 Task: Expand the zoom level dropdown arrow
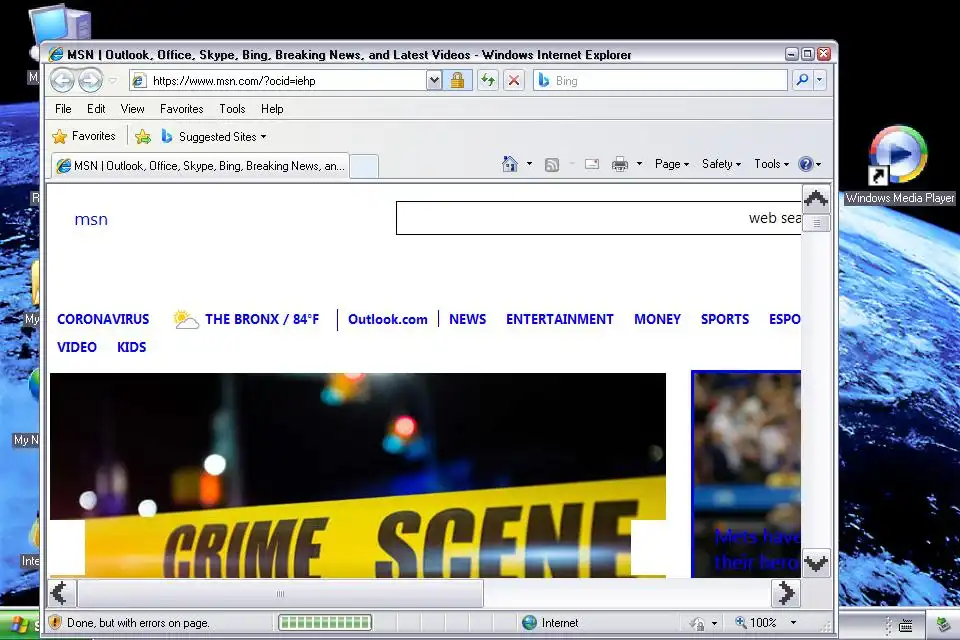click(x=793, y=622)
